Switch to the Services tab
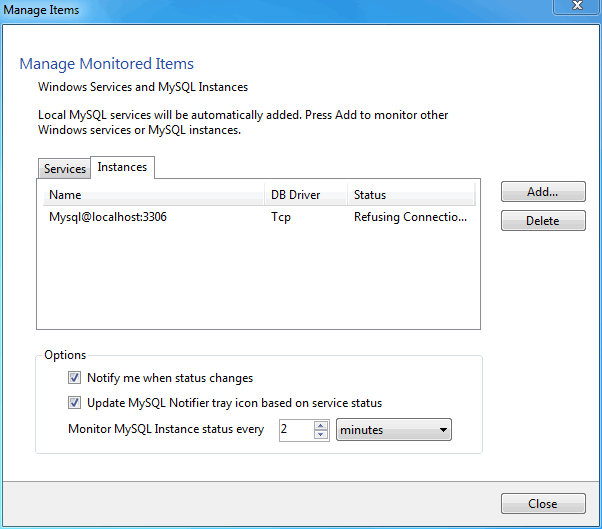This screenshot has width=602, height=529. [65, 169]
